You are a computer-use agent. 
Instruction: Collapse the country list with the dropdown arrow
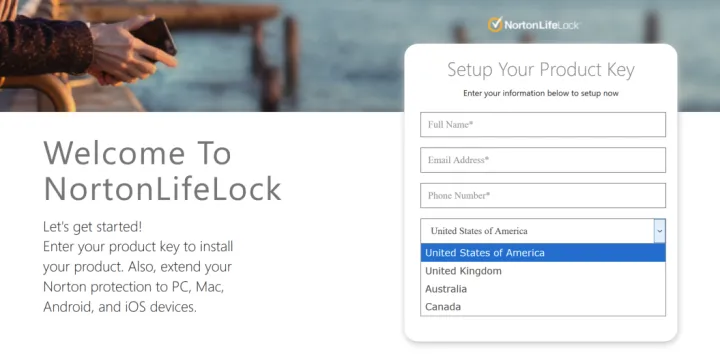click(659, 231)
